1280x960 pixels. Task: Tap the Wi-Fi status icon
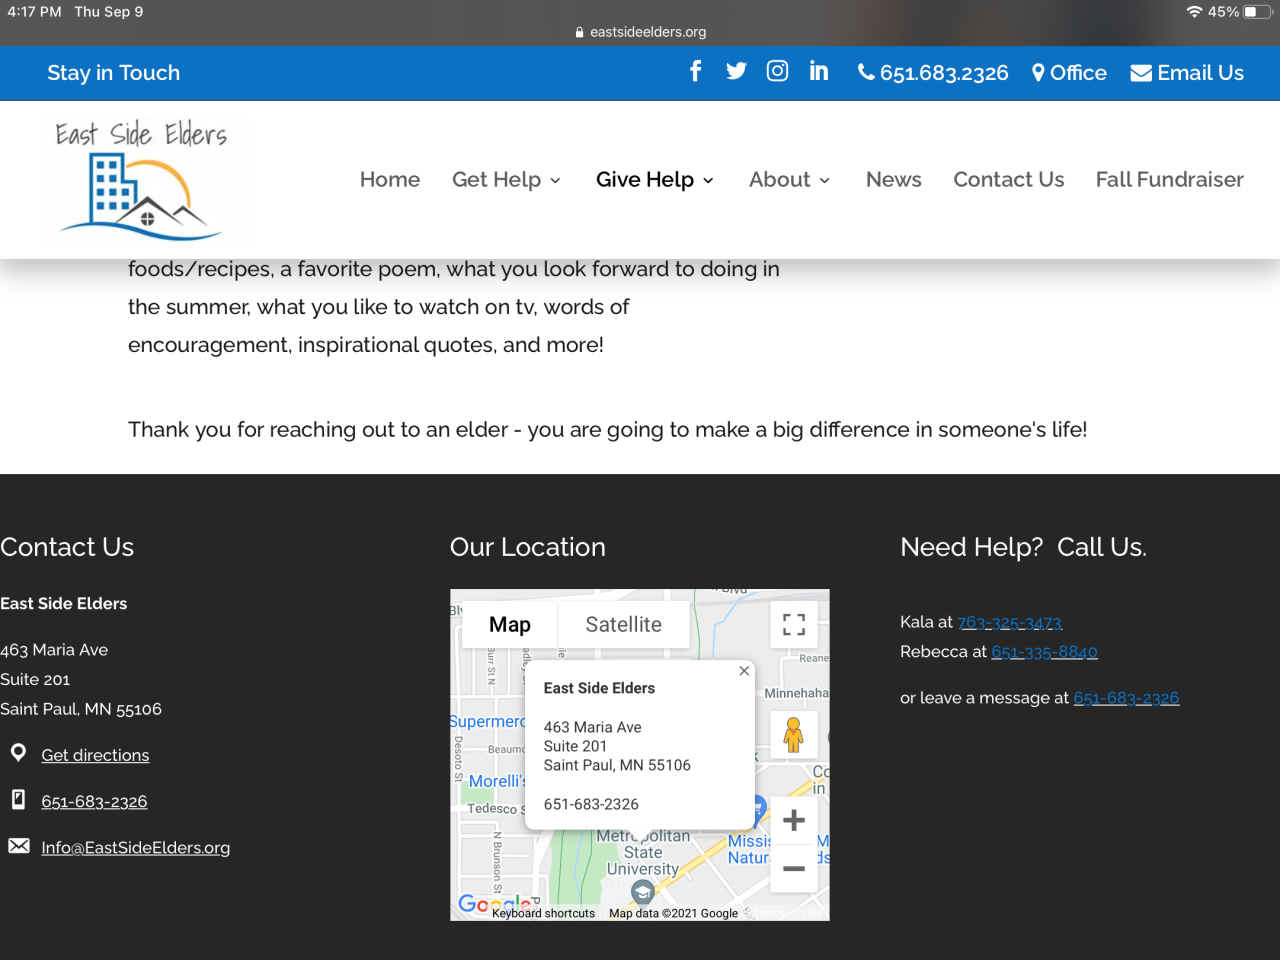1194,12
